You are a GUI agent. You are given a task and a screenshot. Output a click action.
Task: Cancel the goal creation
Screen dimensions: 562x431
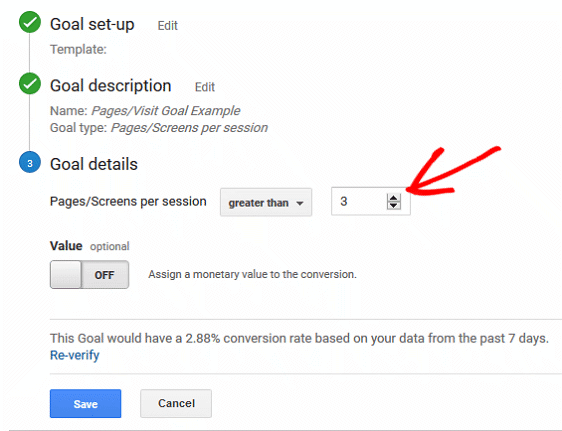pos(176,403)
